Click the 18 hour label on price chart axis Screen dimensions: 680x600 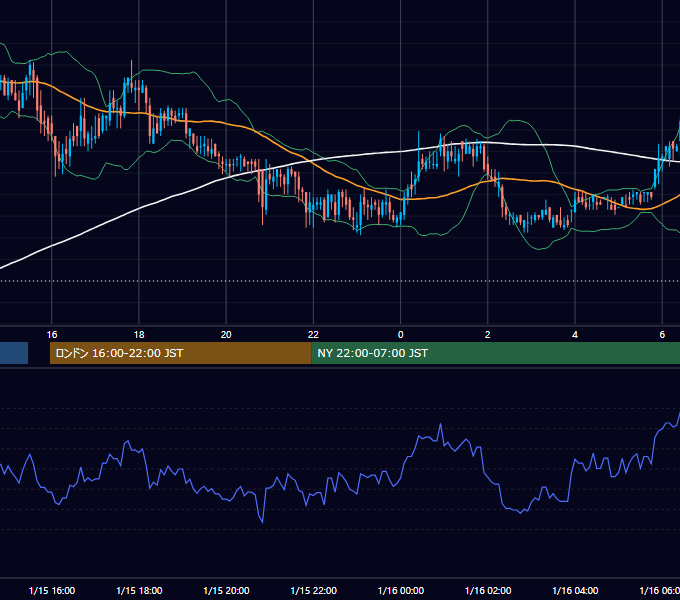coord(139,335)
